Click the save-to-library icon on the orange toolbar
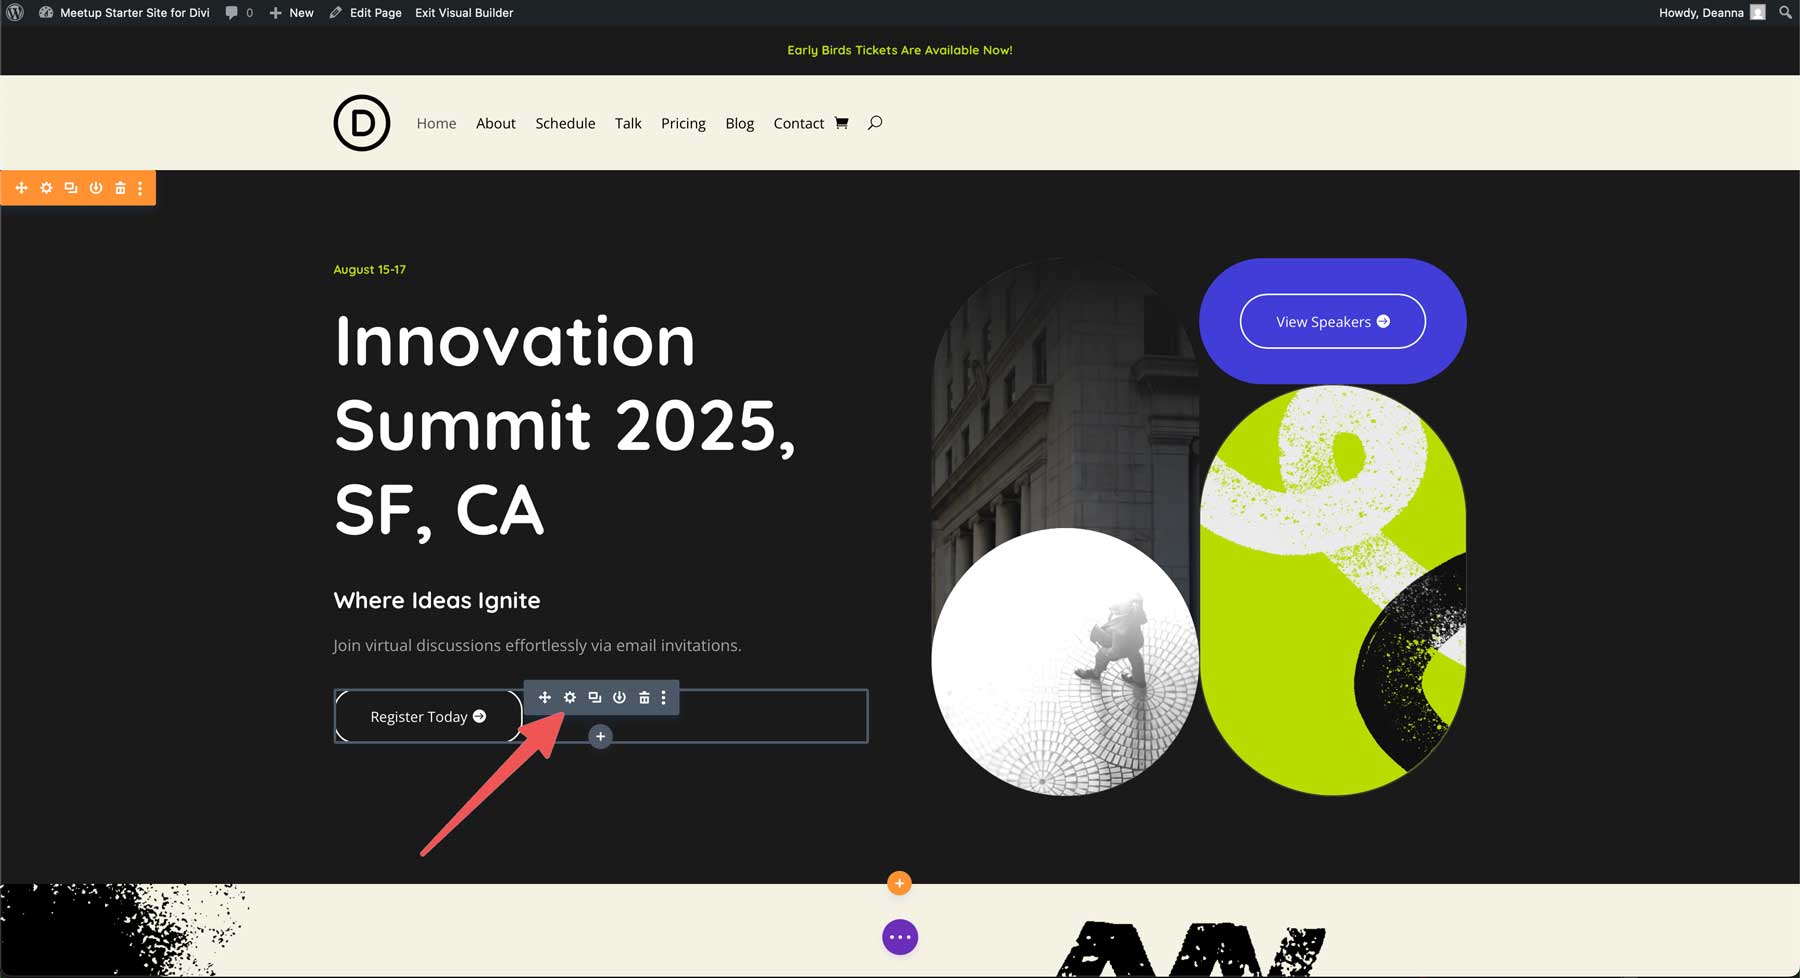1800x978 pixels. [x=96, y=187]
